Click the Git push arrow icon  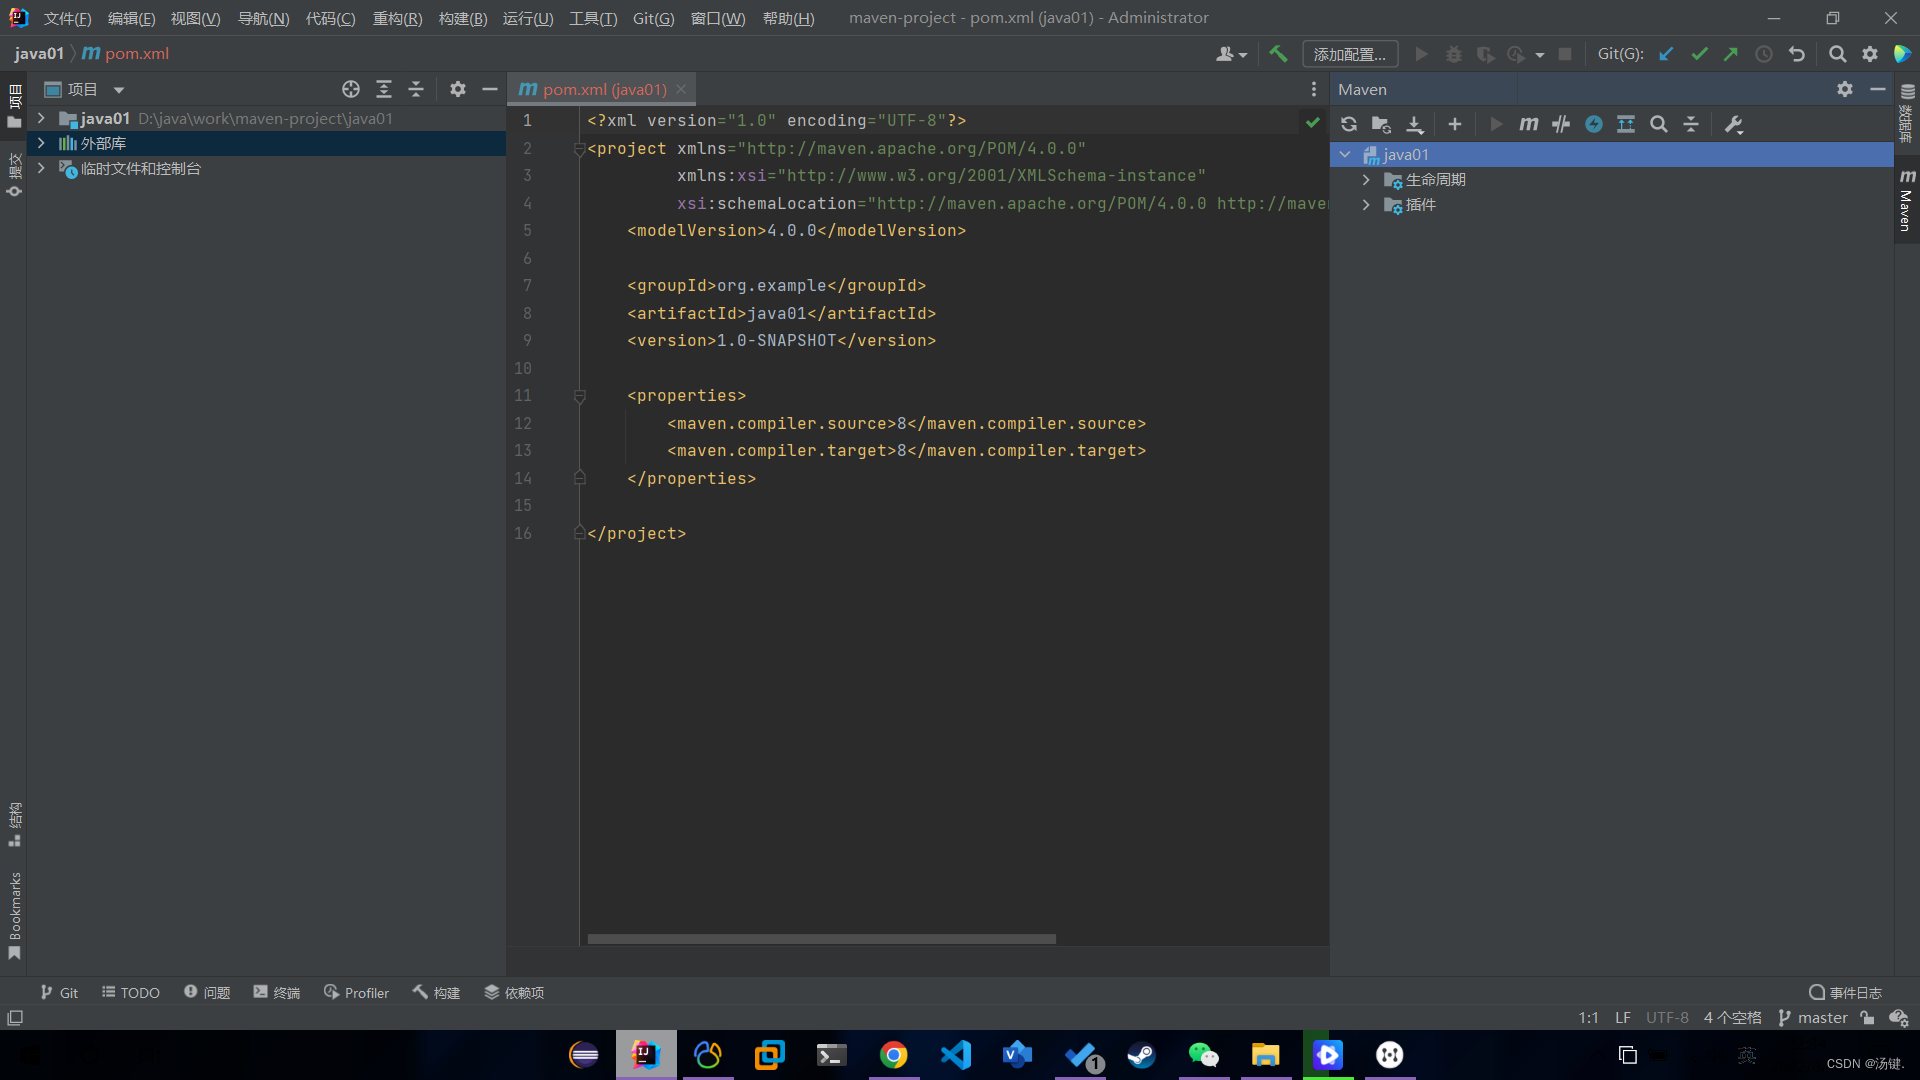[x=1731, y=54]
